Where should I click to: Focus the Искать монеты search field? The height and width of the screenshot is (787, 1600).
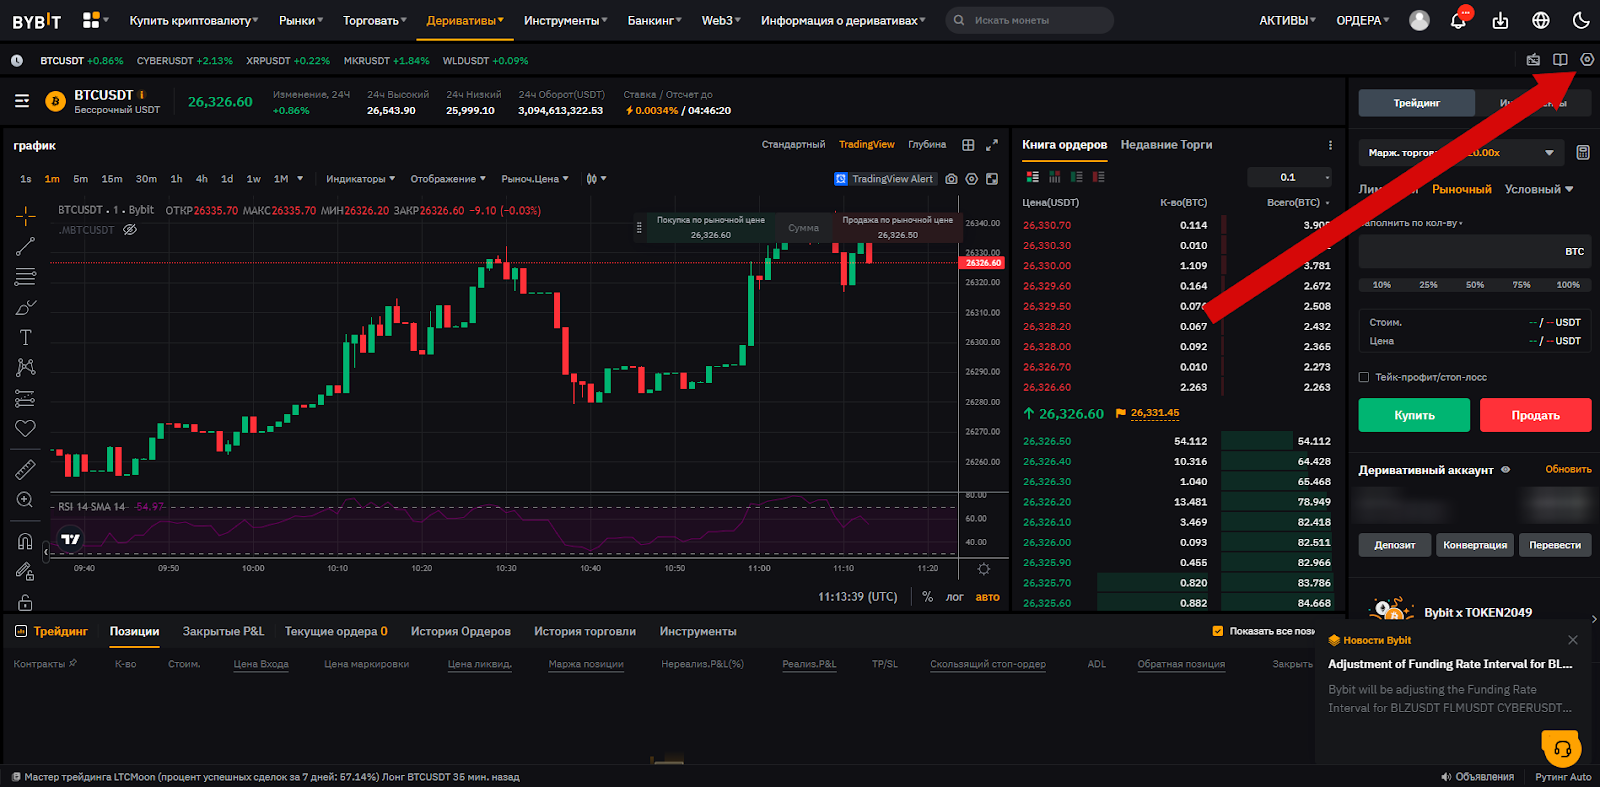pos(1029,20)
